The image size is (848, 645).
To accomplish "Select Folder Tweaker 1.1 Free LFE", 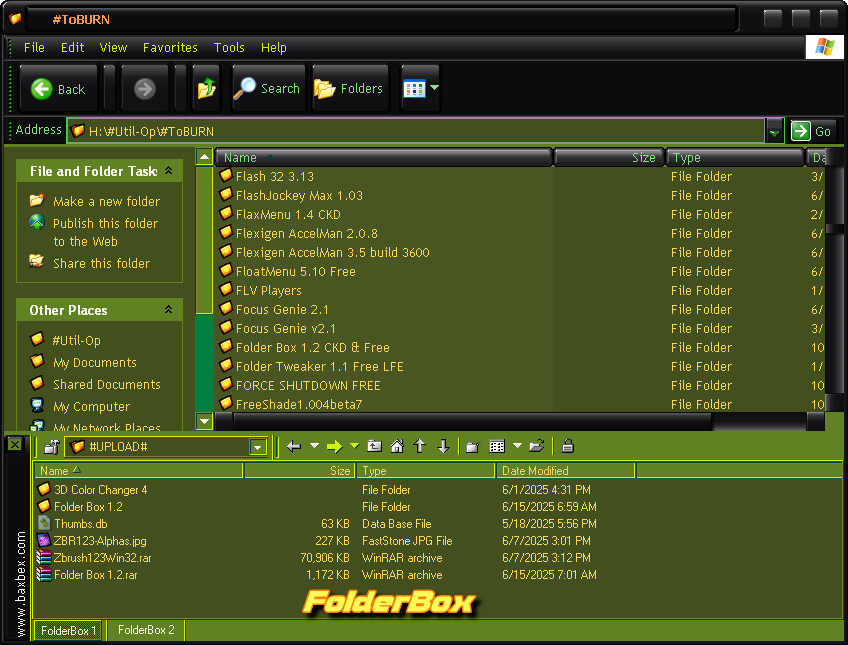I will pyautogui.click(x=320, y=366).
